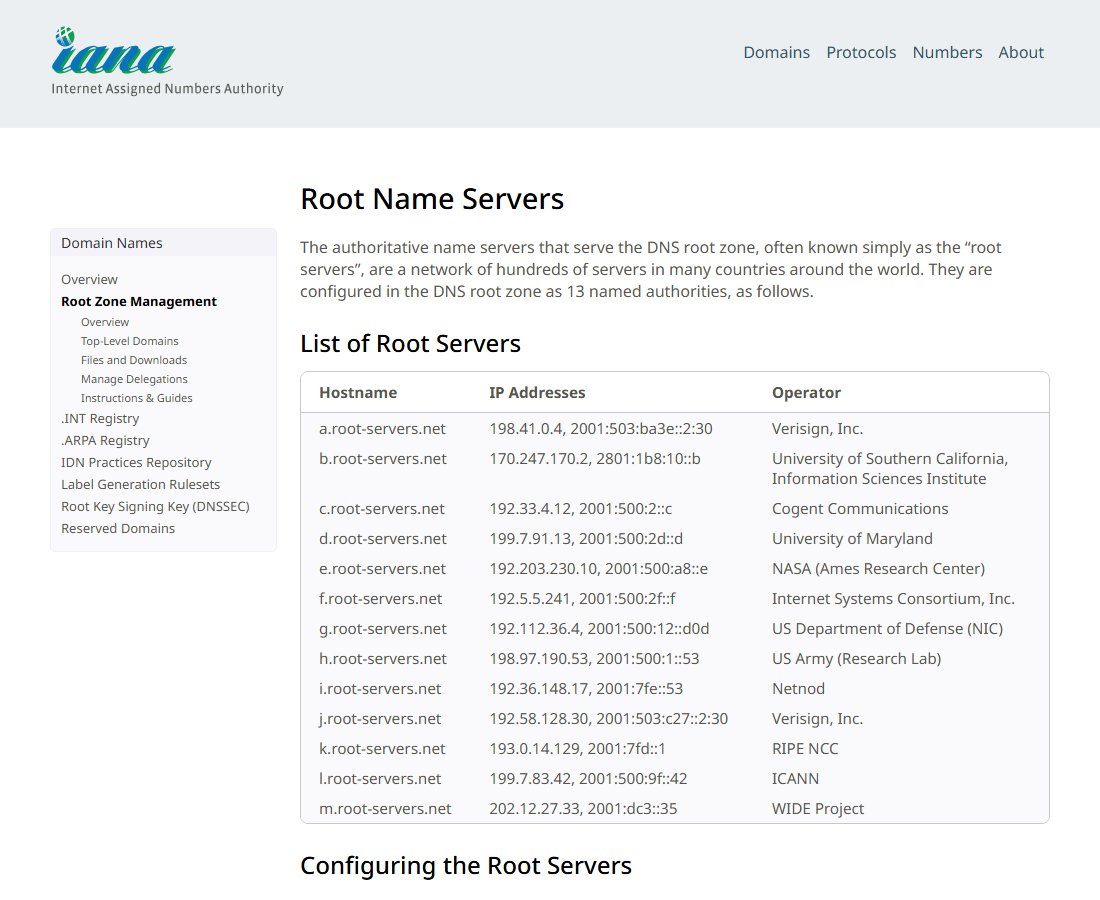Select d.root-servers.net hostname cell
Screen dimensions: 1100x900
coord(382,539)
